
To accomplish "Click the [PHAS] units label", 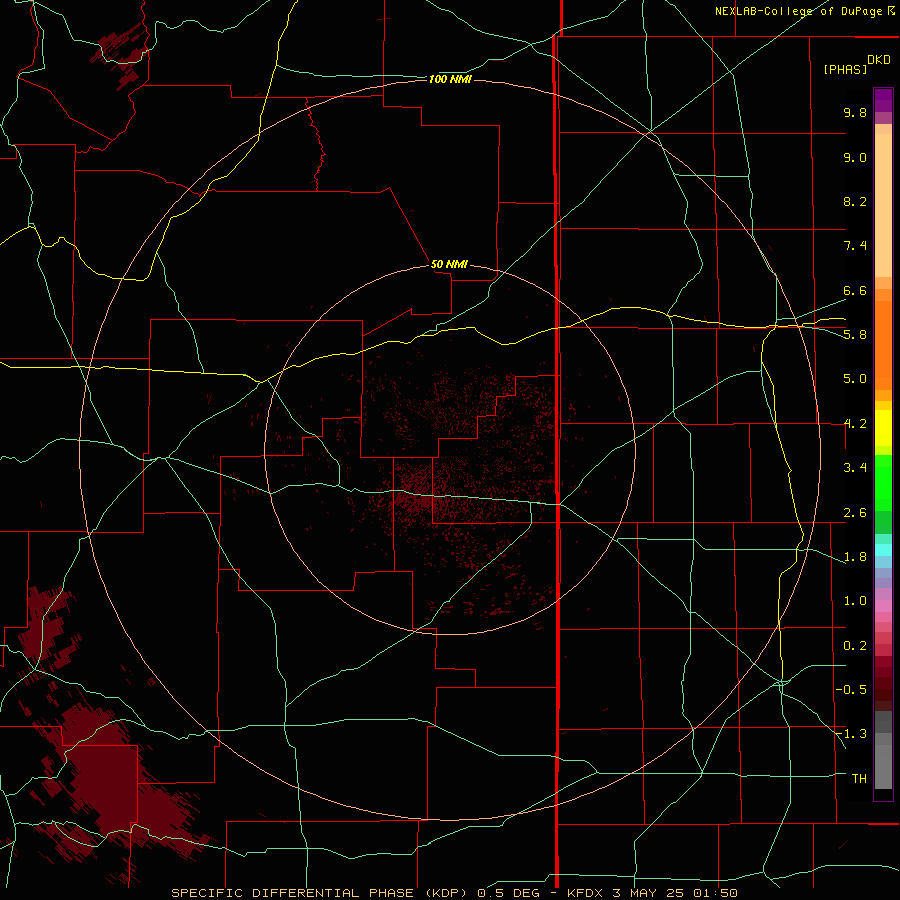I will click(845, 69).
